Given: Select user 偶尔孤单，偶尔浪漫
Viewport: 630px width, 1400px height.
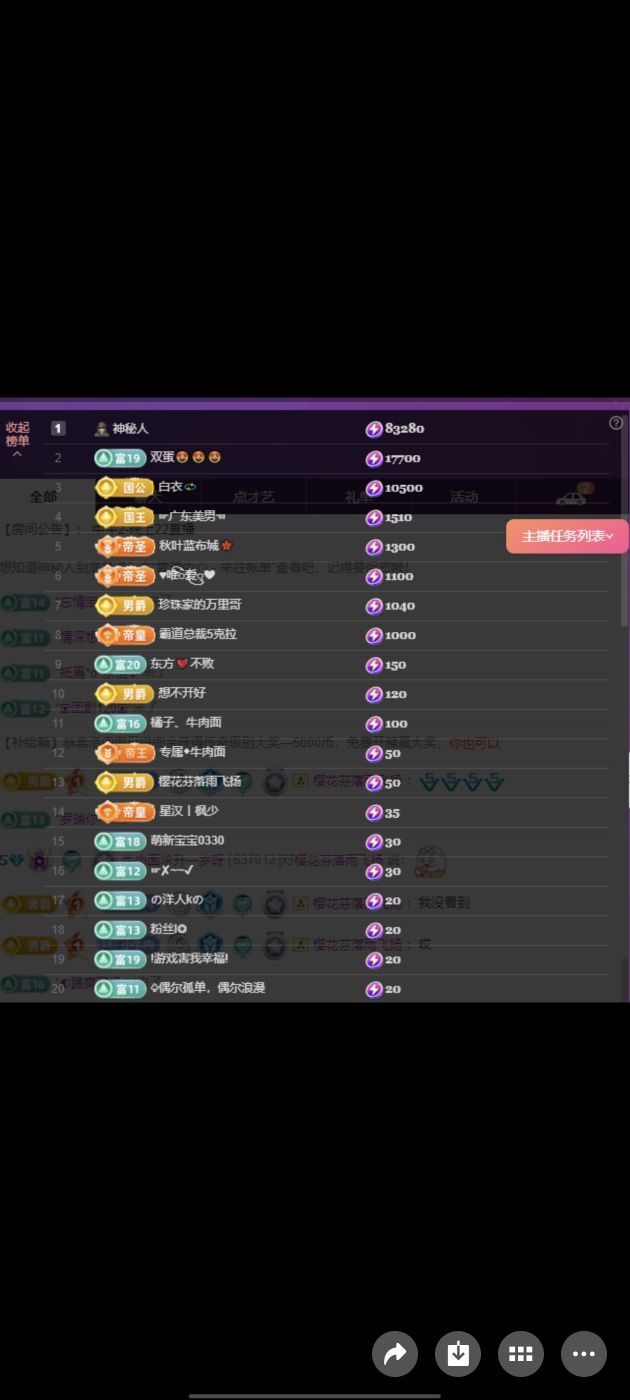Looking at the screenshot, I should tap(207, 988).
